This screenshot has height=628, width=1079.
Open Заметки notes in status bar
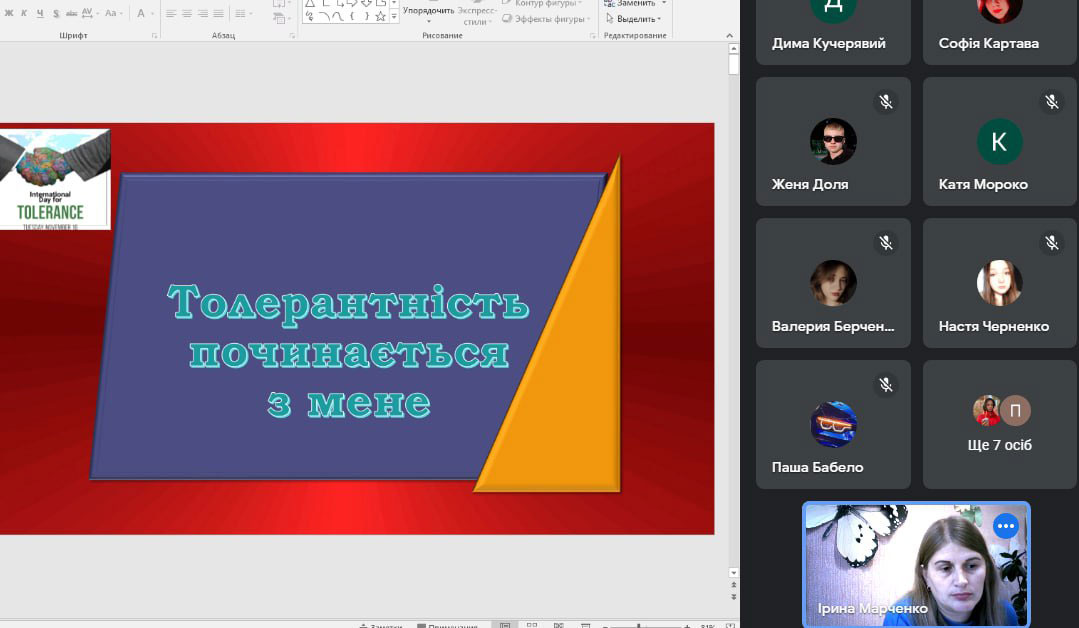[381, 625]
